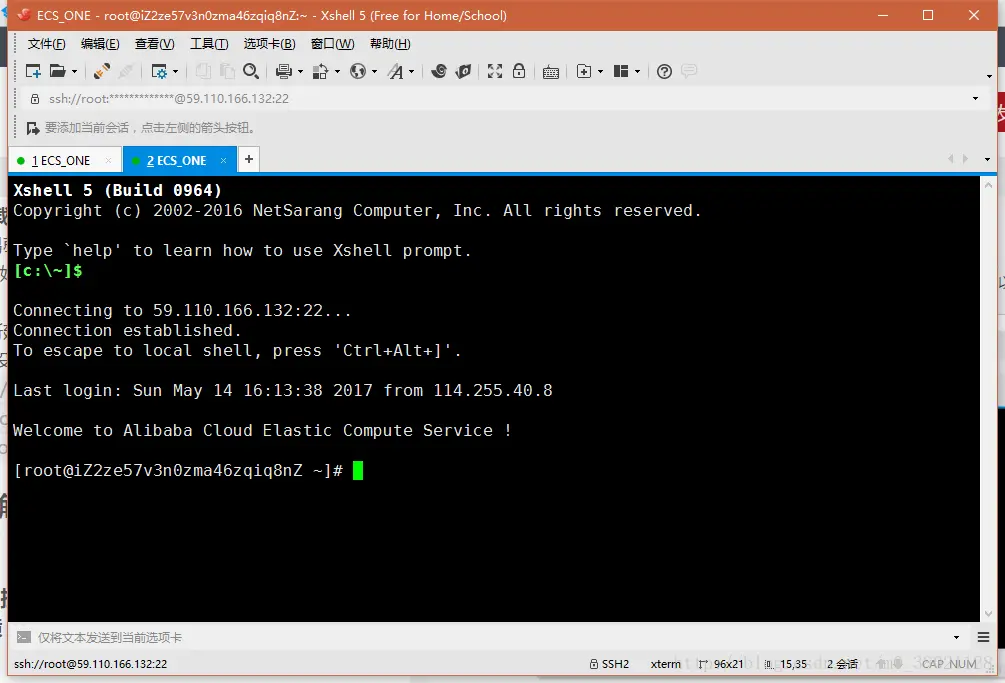Image resolution: width=1005 pixels, height=683 pixels.
Task: Click the Paste icon in toolbar
Action: 227,71
